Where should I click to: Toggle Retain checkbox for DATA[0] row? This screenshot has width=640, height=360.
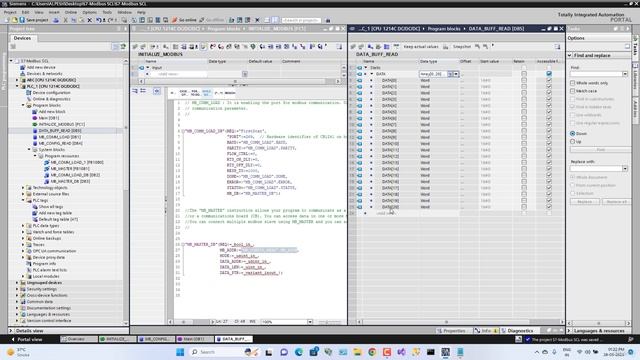coord(524,80)
